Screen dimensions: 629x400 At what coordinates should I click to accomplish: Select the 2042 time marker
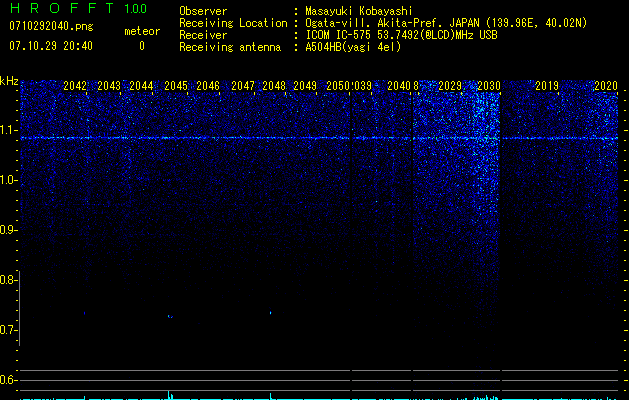point(75,86)
